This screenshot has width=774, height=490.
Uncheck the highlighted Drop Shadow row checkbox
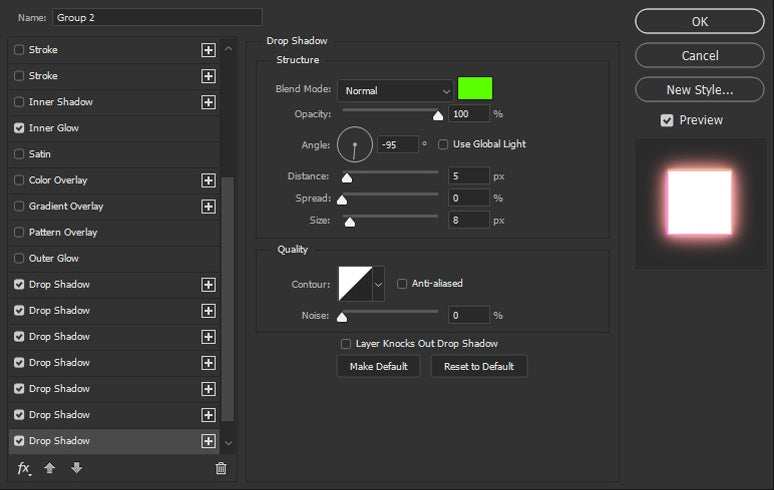(x=19, y=441)
